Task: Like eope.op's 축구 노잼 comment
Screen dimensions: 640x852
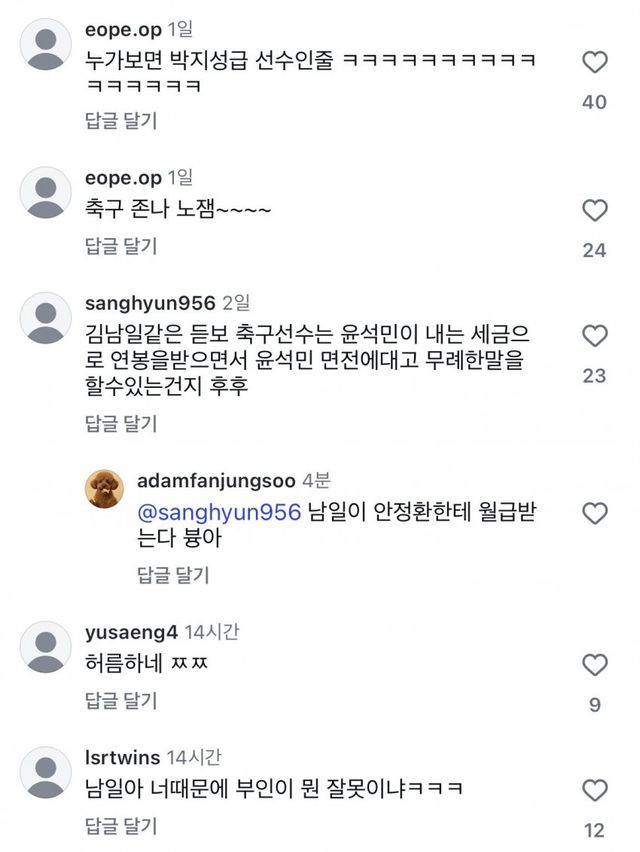Action: click(594, 211)
